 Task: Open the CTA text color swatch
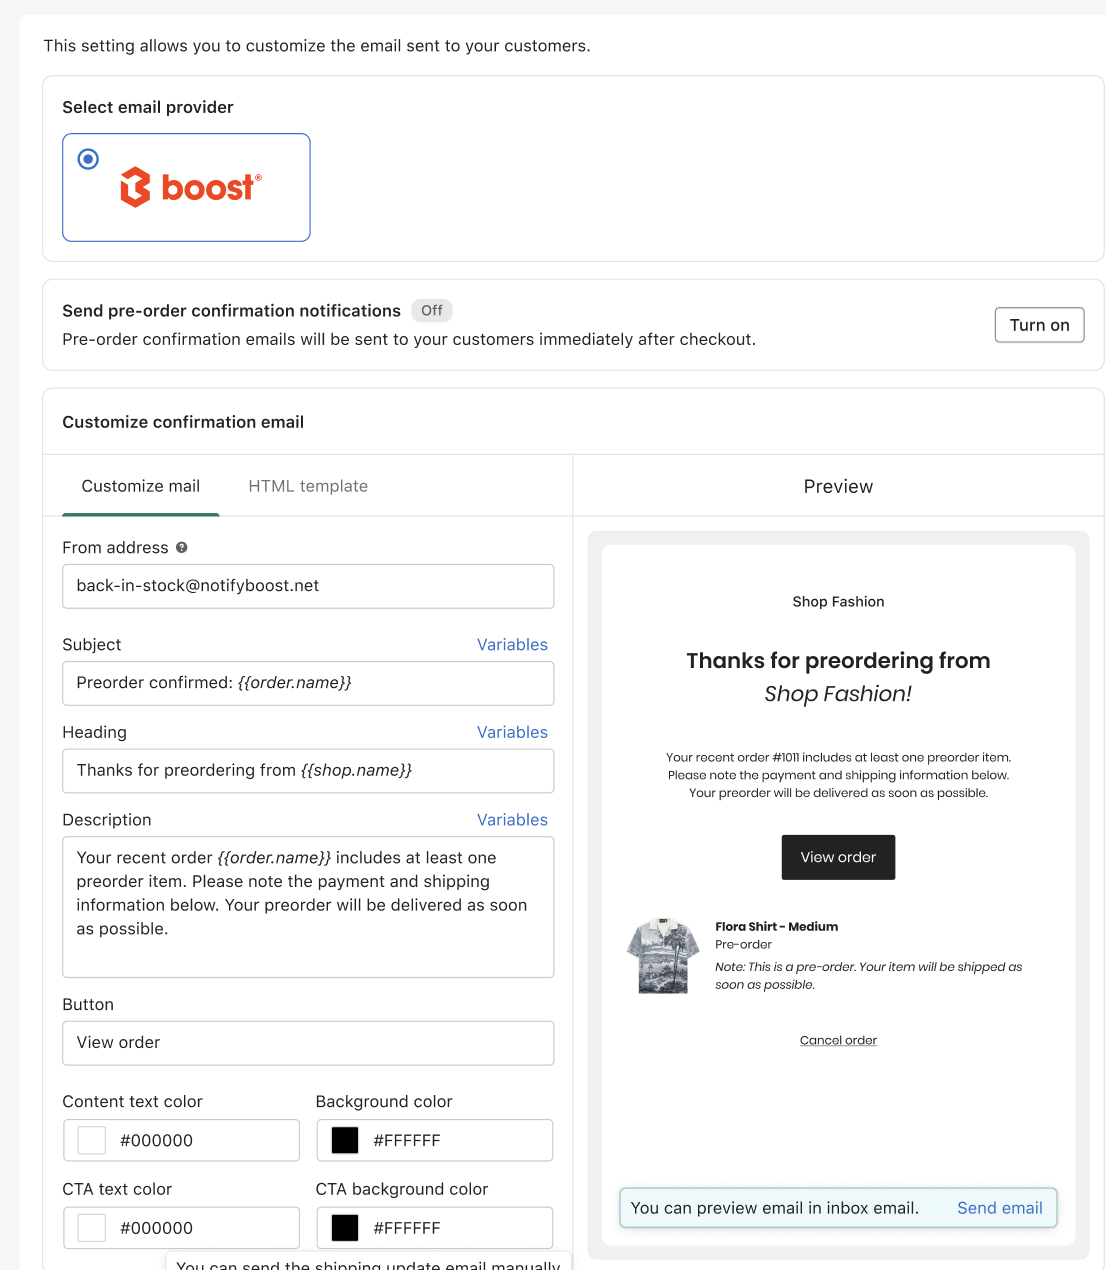(x=90, y=1227)
